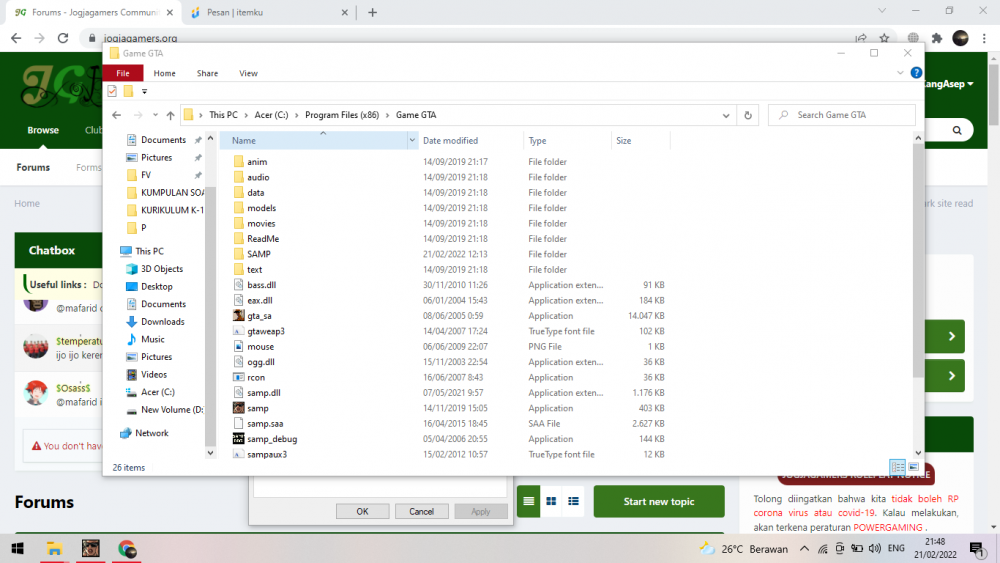The height and width of the screenshot is (563, 1000).
Task: Click the Search Game GTA field
Action: [842, 115]
